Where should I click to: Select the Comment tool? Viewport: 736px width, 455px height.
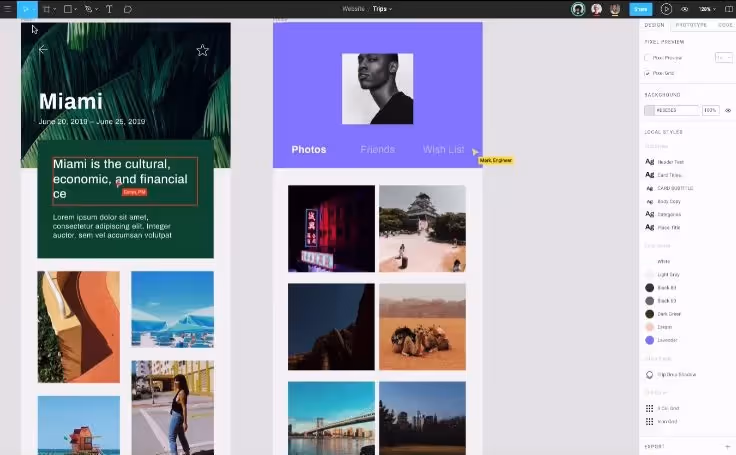(128, 9)
